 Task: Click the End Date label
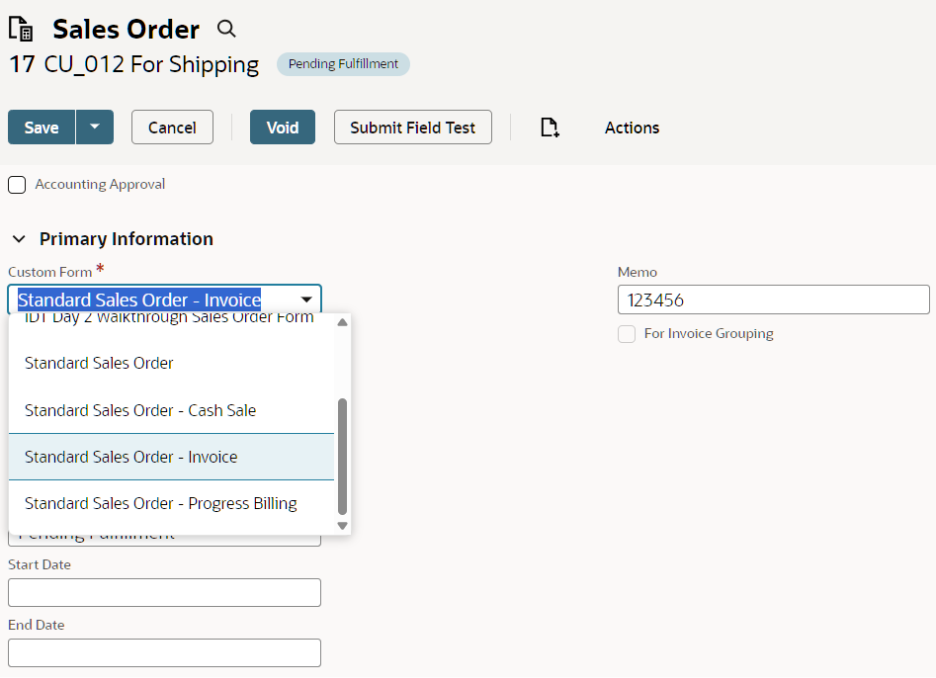(36, 625)
